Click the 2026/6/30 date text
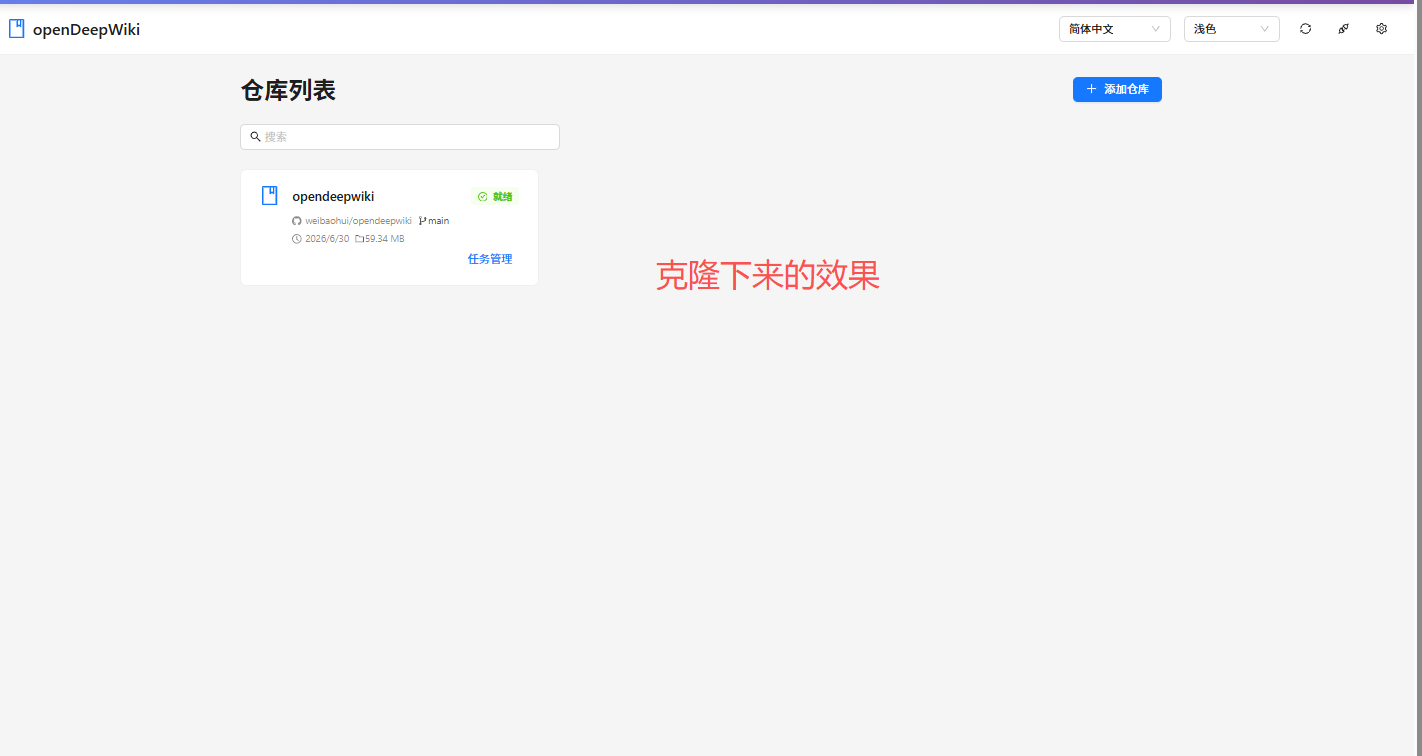 tap(327, 239)
